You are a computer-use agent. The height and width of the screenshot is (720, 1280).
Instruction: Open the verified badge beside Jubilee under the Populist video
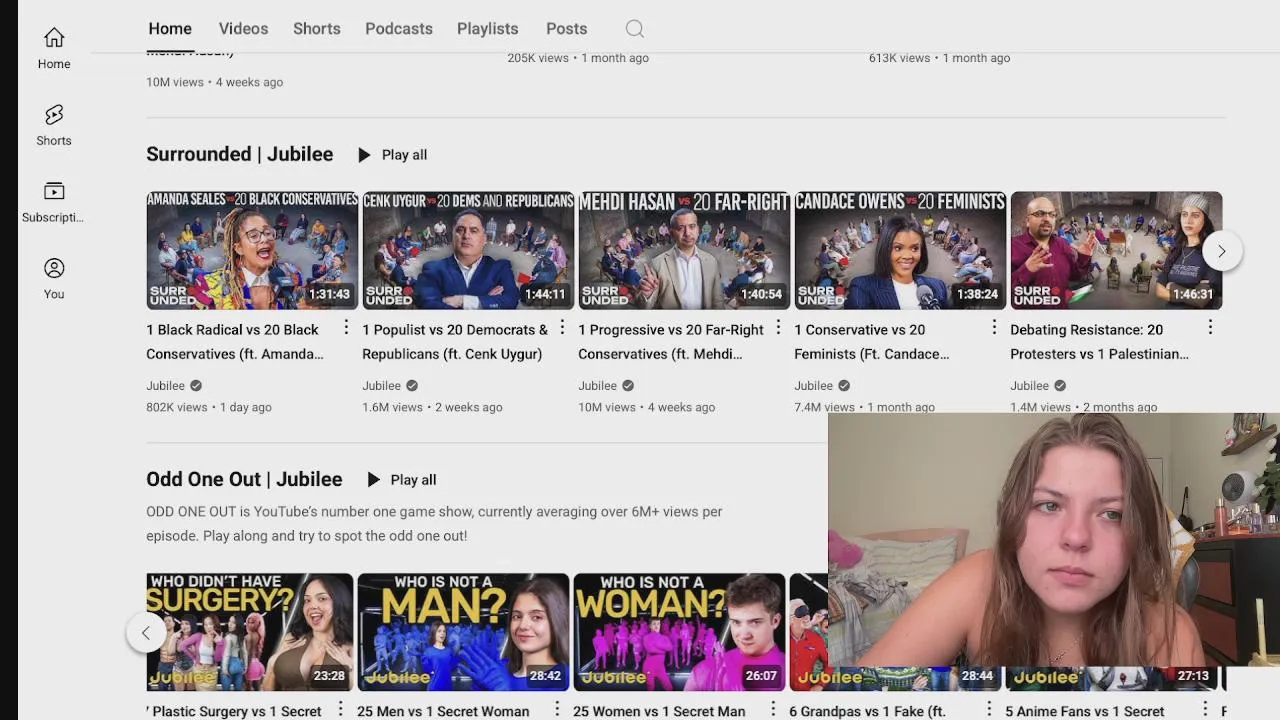coord(412,386)
